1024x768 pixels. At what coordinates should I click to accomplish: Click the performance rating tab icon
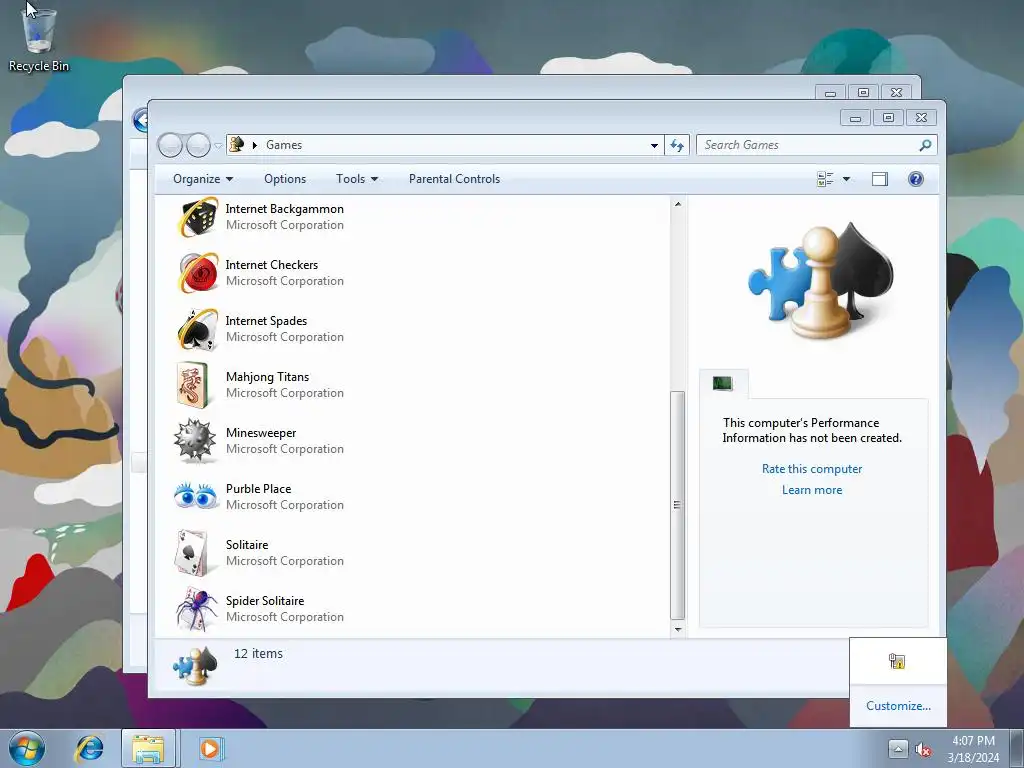pyautogui.click(x=722, y=383)
